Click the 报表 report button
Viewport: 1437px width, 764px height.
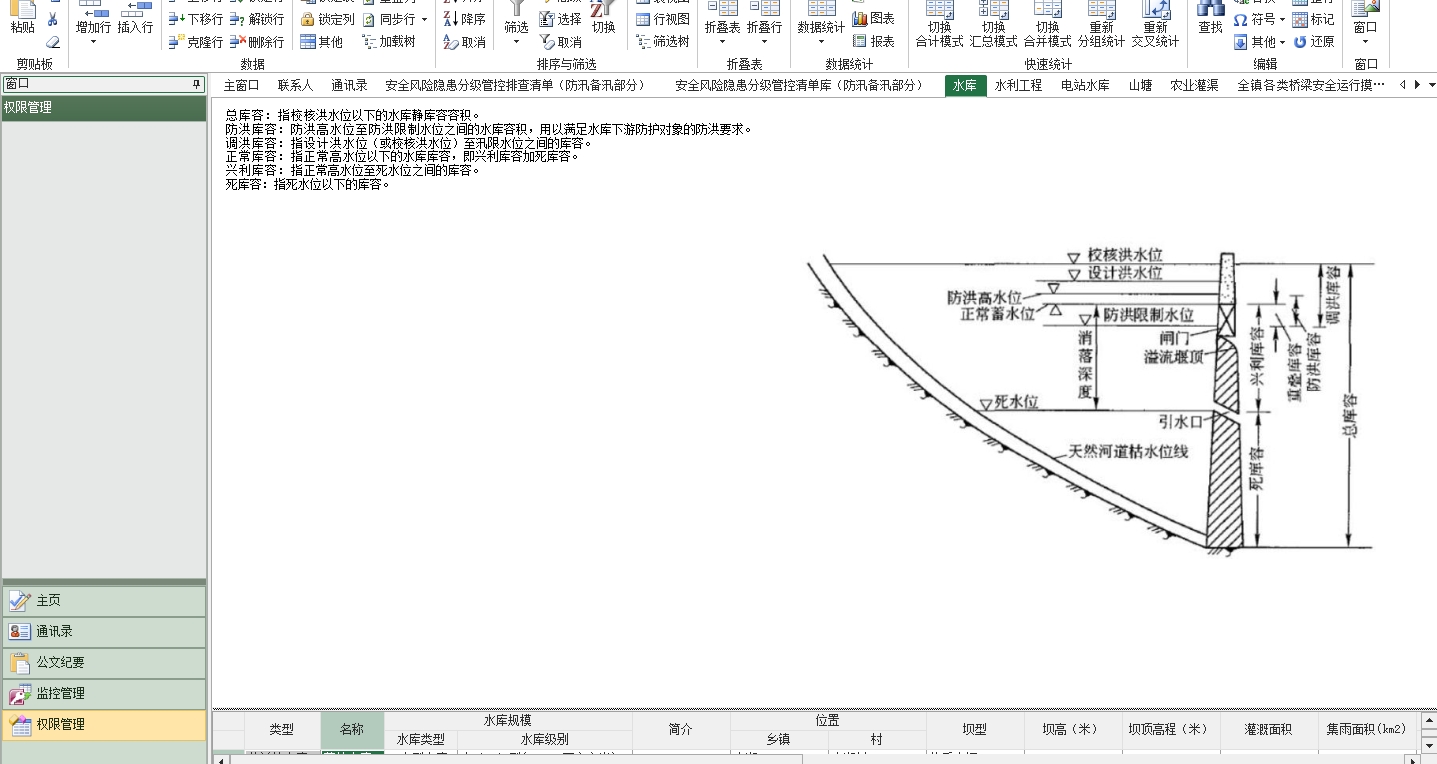874,42
